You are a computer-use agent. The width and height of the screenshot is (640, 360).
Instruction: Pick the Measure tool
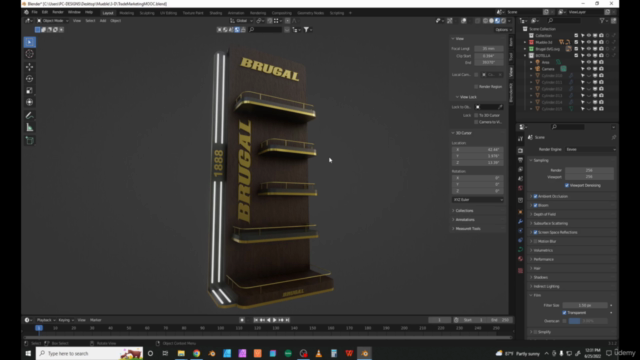(29, 128)
